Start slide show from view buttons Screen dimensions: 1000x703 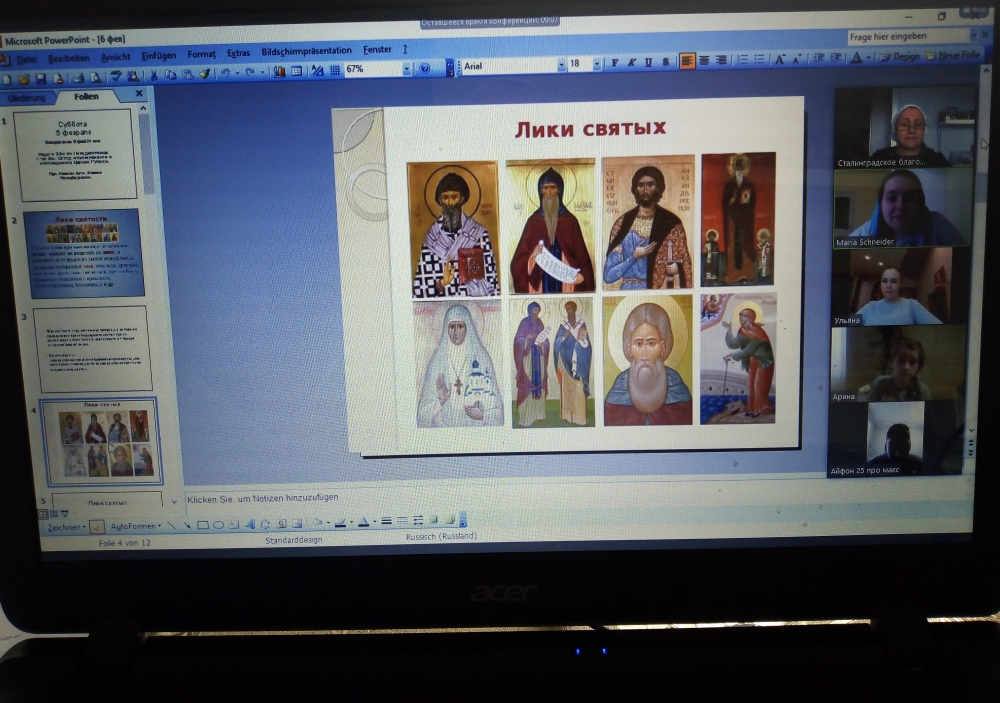coord(64,514)
